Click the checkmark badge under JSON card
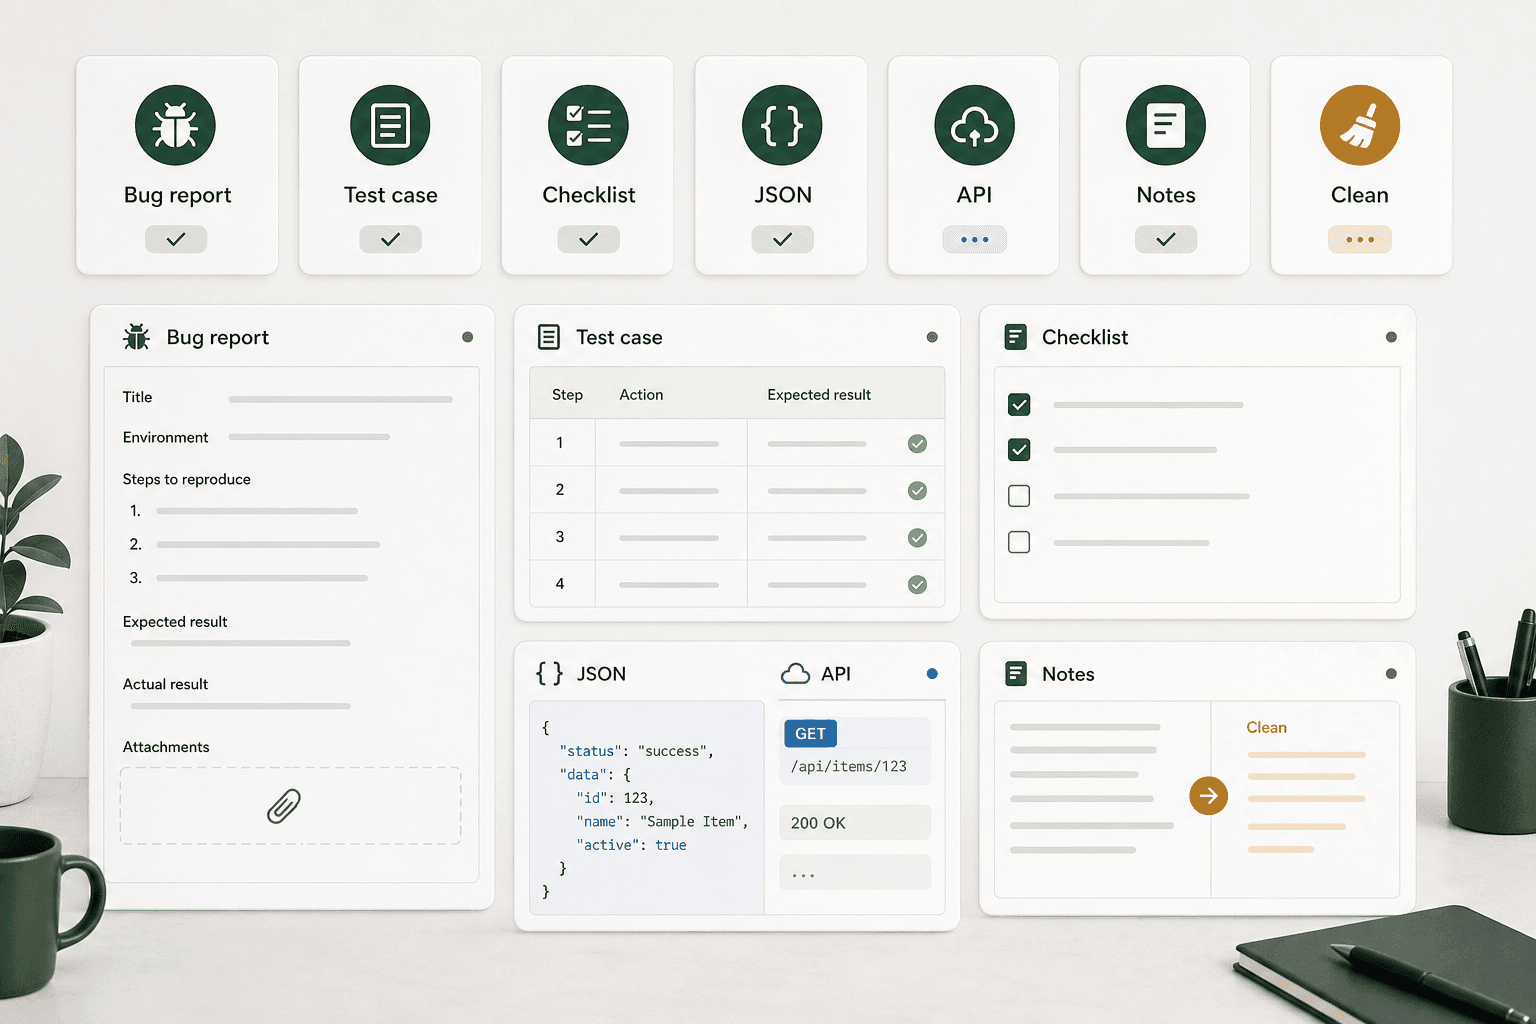This screenshot has width=1536, height=1024. pos(782,239)
